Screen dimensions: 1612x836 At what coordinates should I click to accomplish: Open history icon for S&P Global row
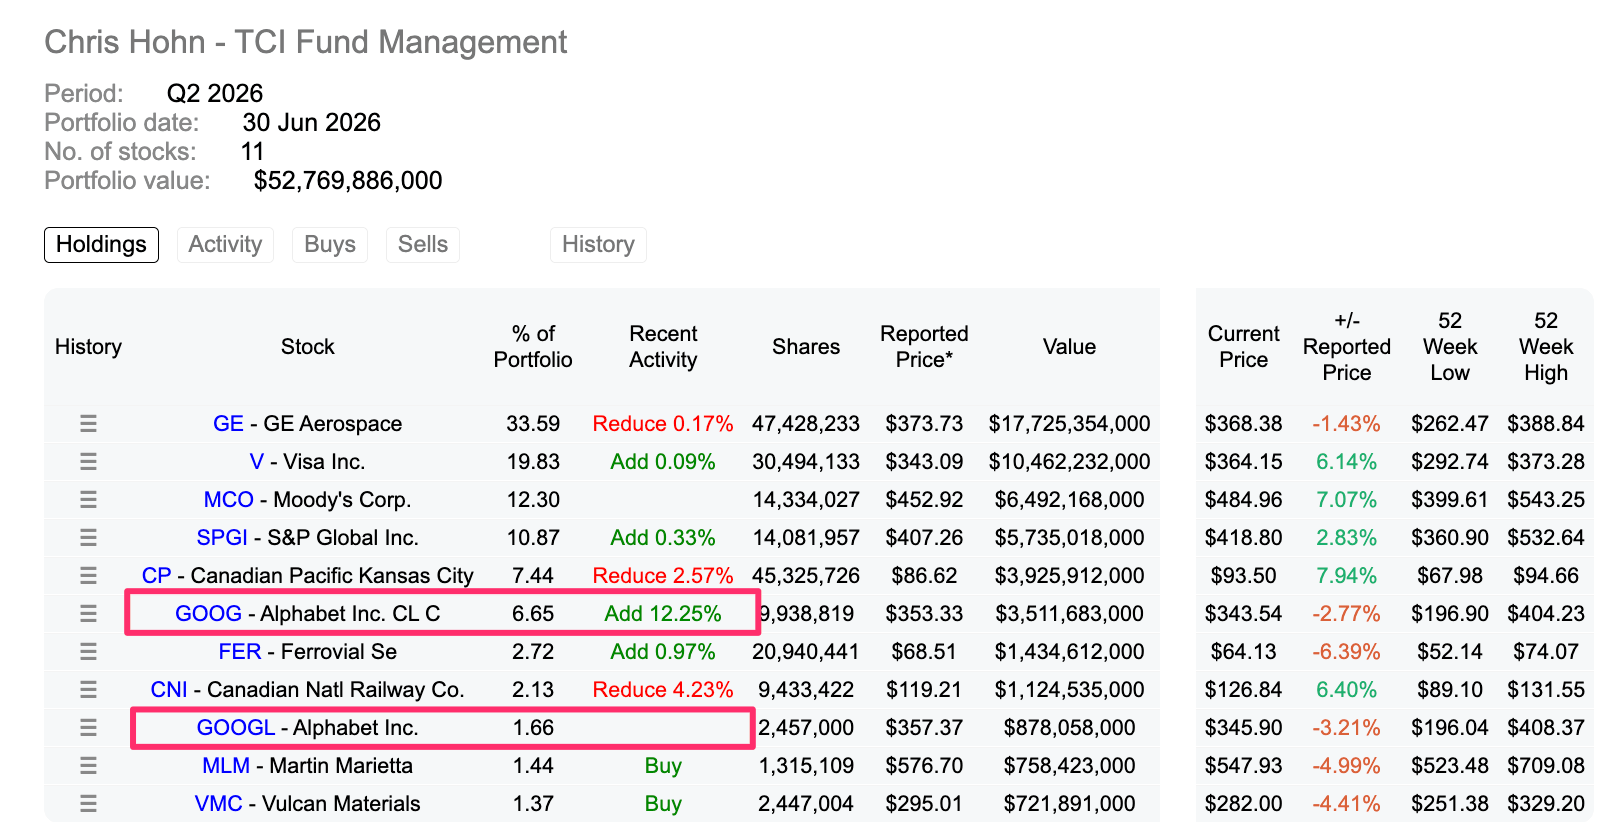88,538
